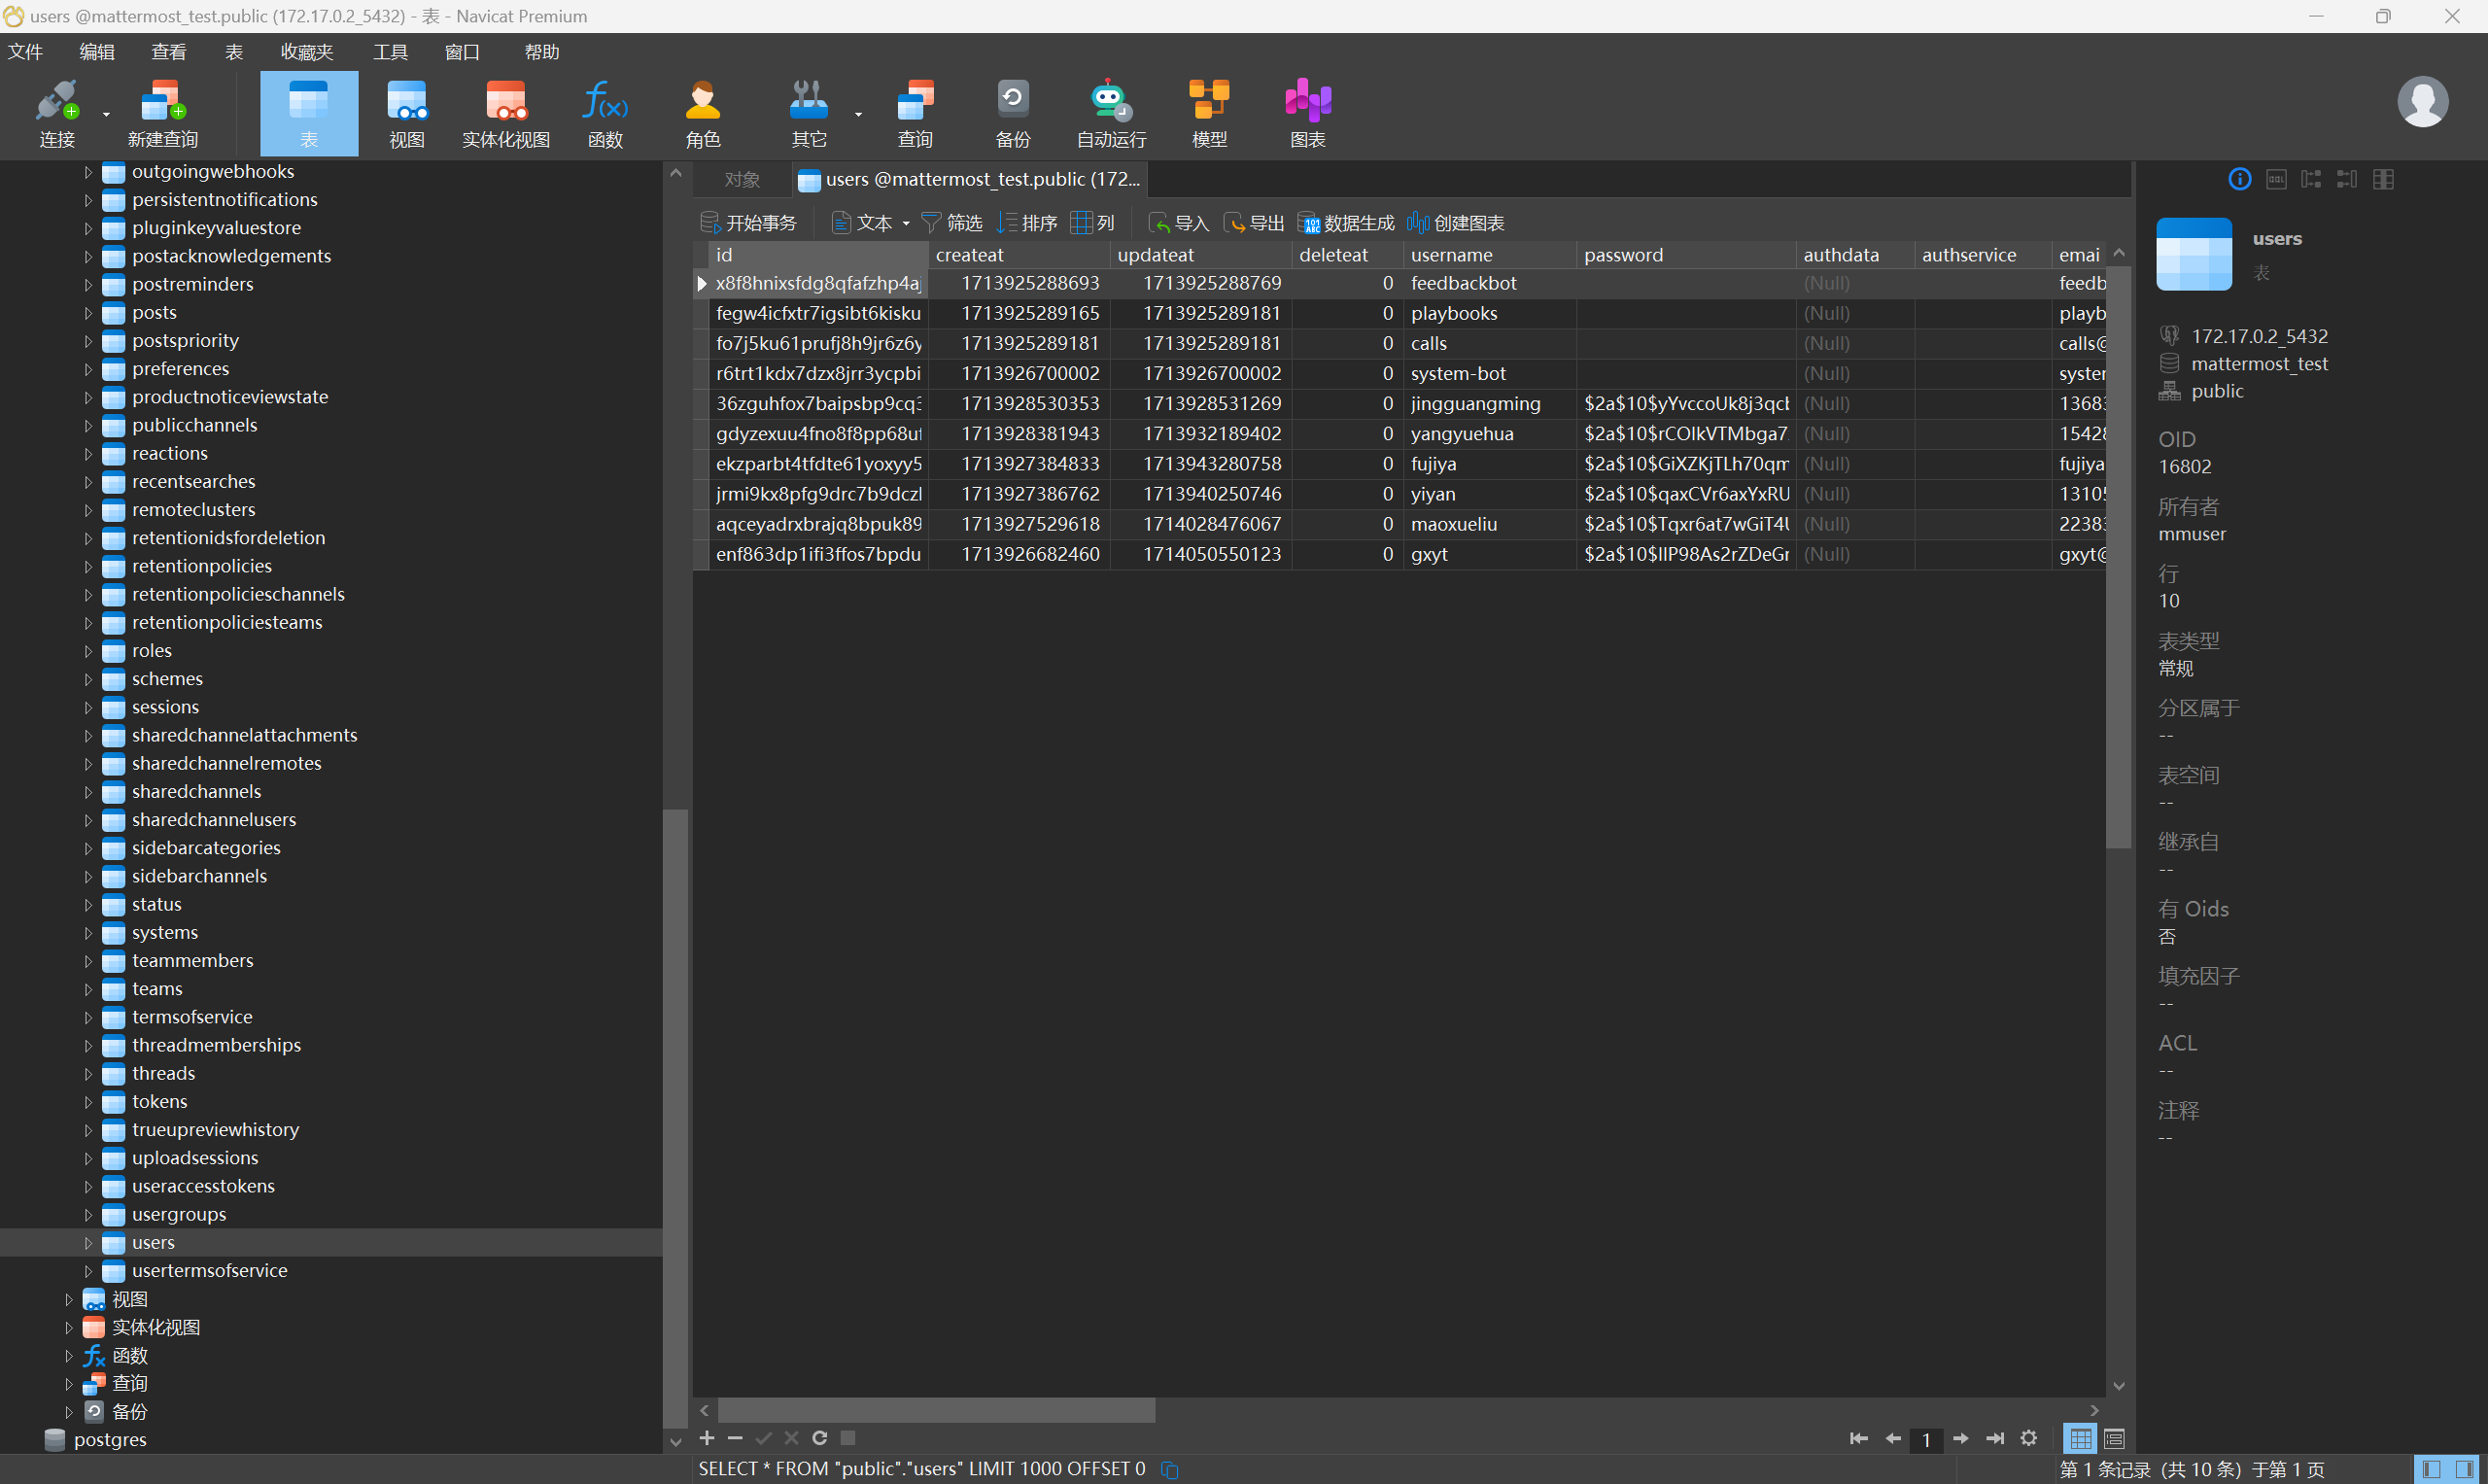Open the 文本 (Text) dropdown arrow
The height and width of the screenshot is (1484, 2488).
pyautogui.click(x=906, y=224)
